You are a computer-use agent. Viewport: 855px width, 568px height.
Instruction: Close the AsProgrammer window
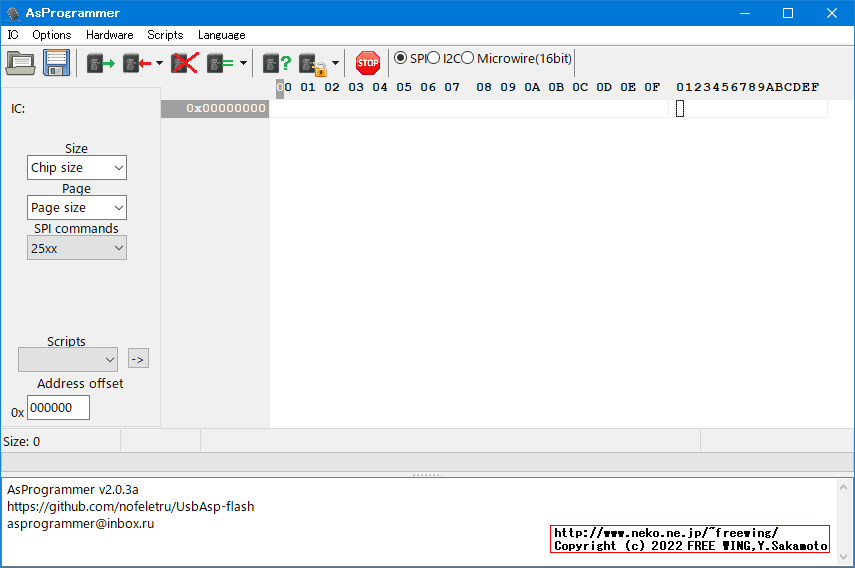832,13
